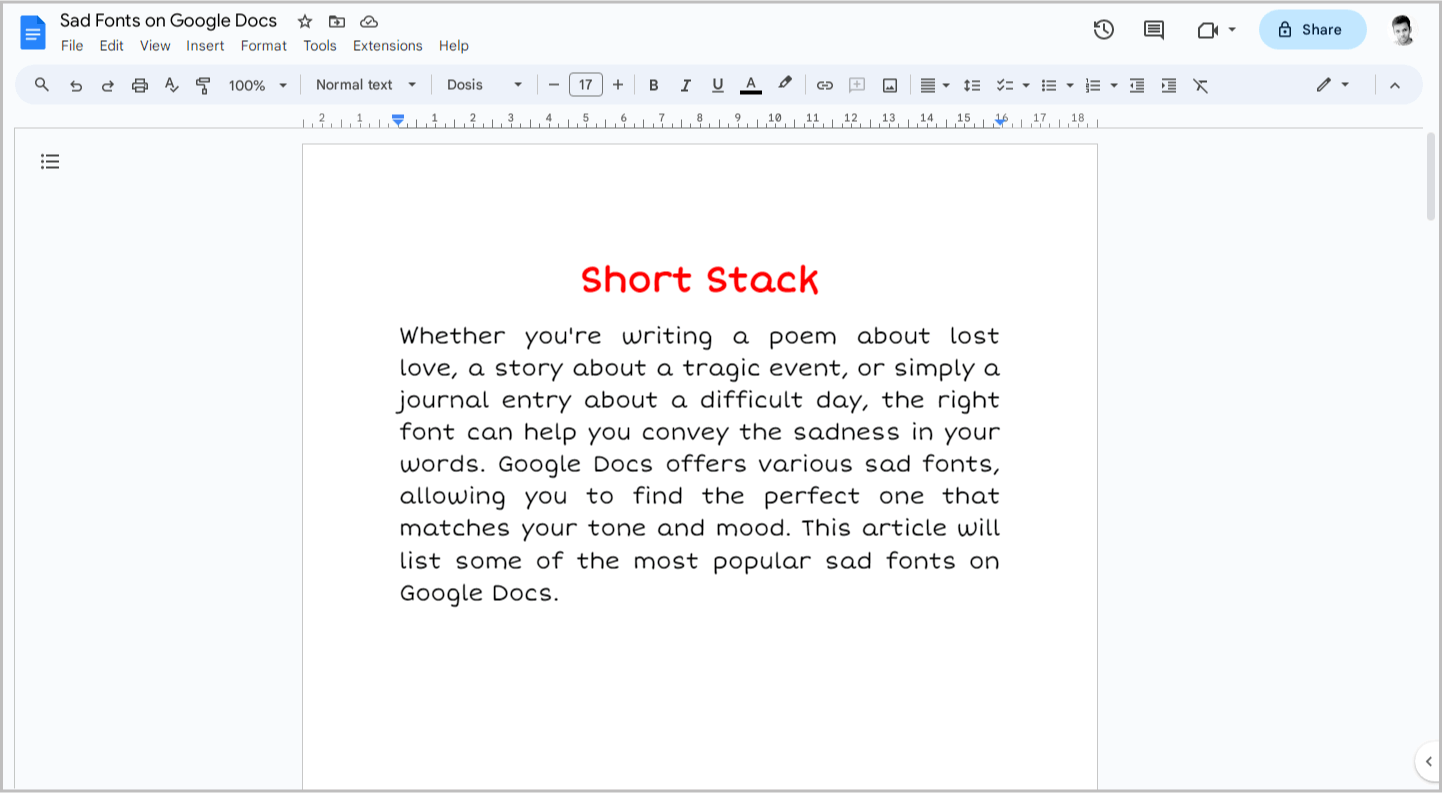Expand the numbered list options arrow
Image resolution: width=1442 pixels, height=793 pixels.
click(1114, 86)
